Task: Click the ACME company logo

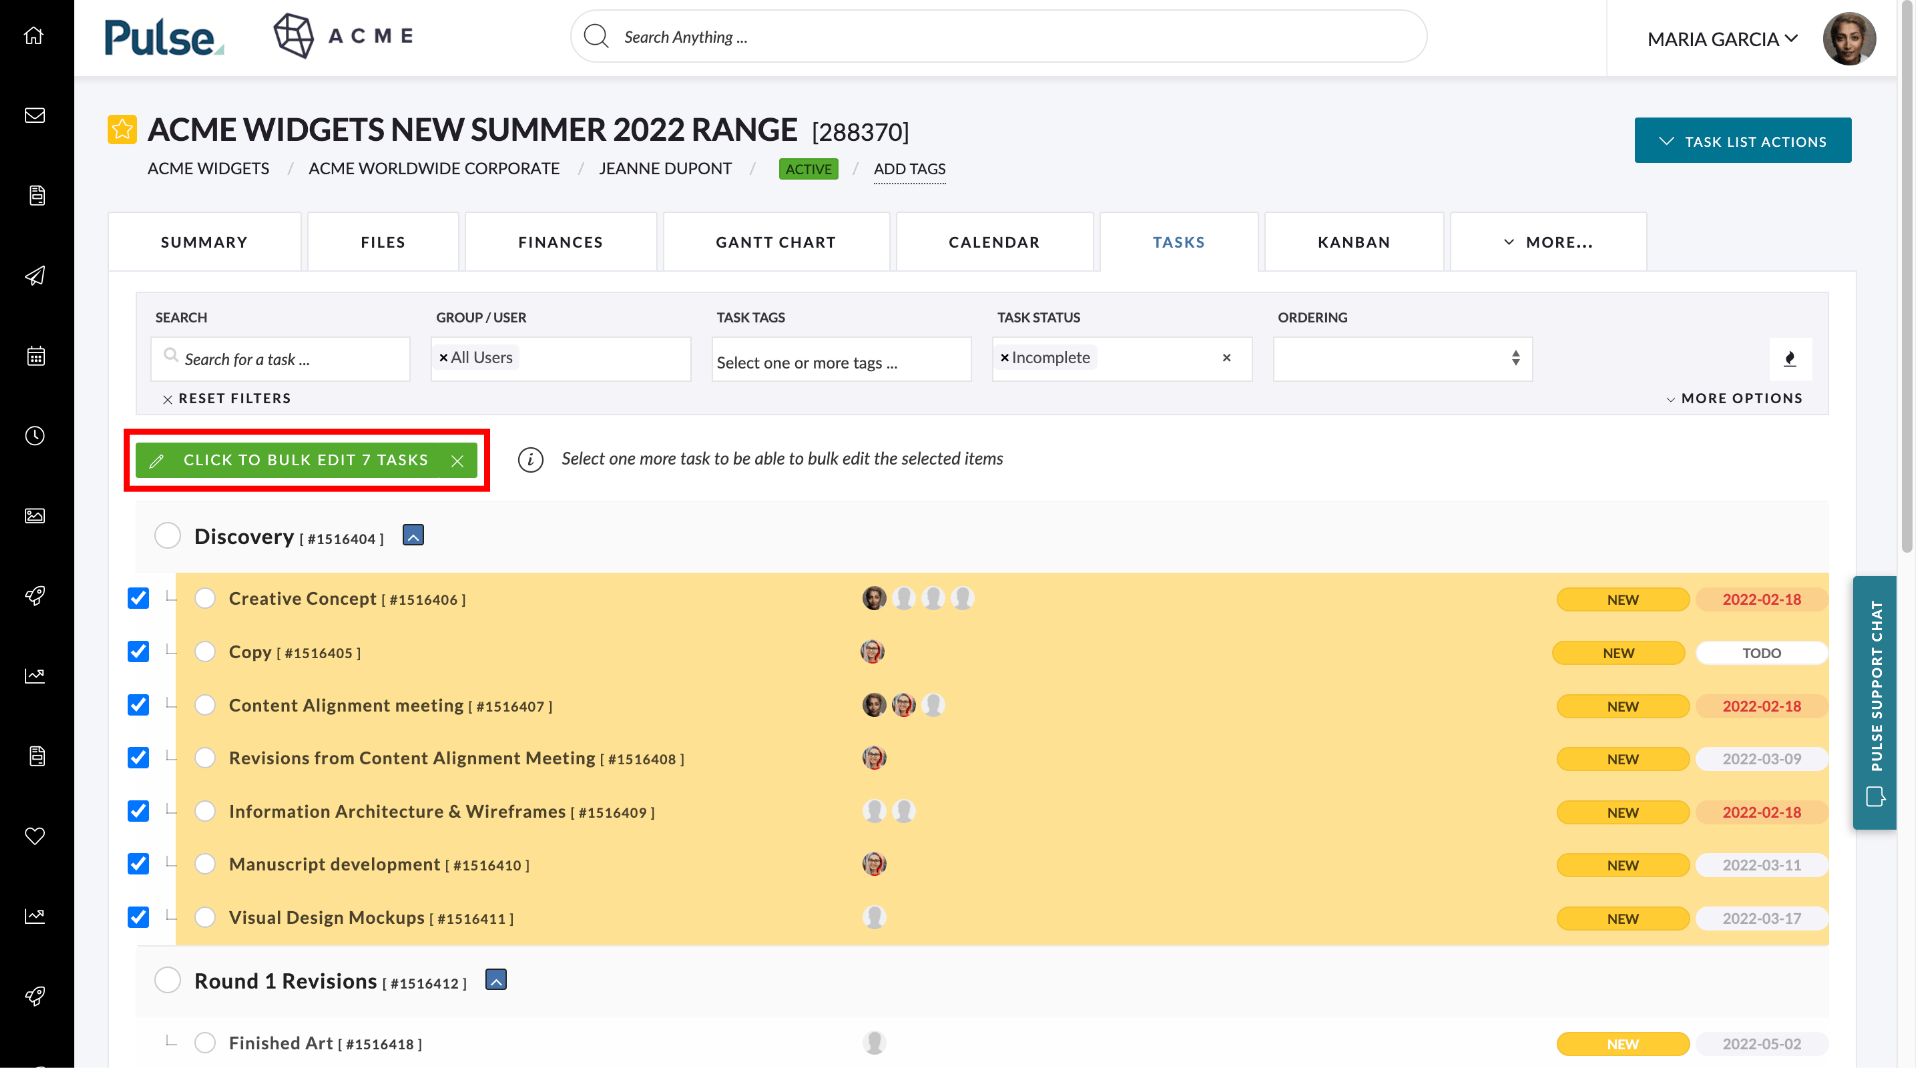Action: (344, 36)
